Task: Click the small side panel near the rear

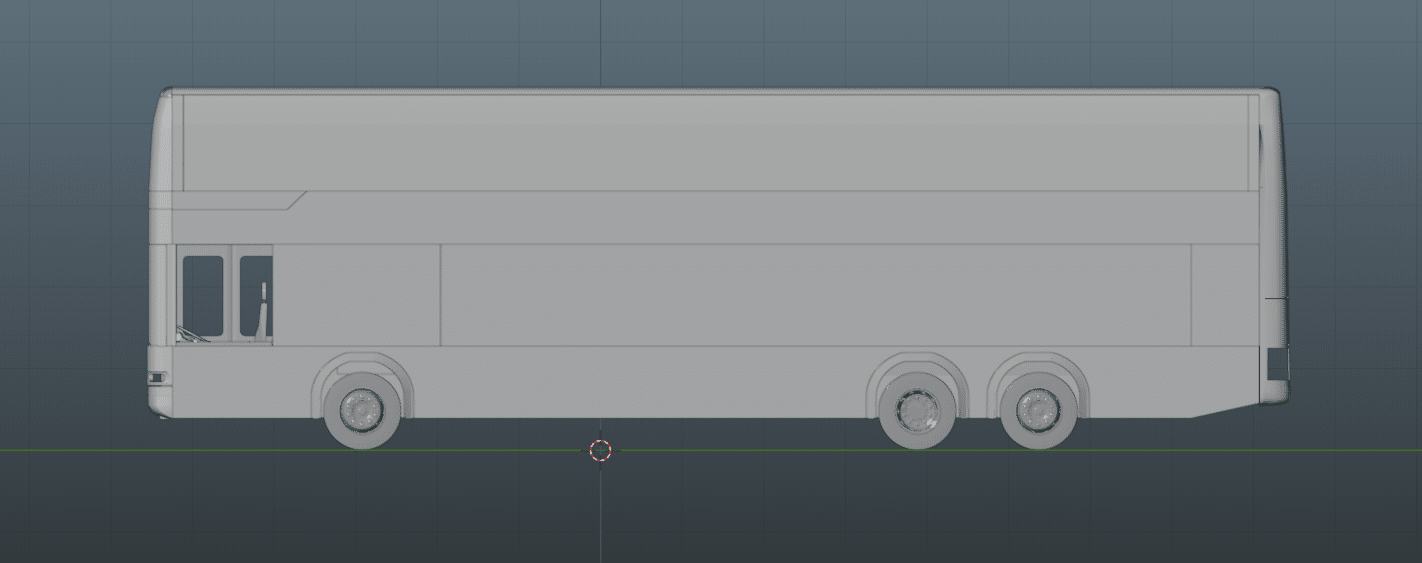Action: (x=1225, y=295)
